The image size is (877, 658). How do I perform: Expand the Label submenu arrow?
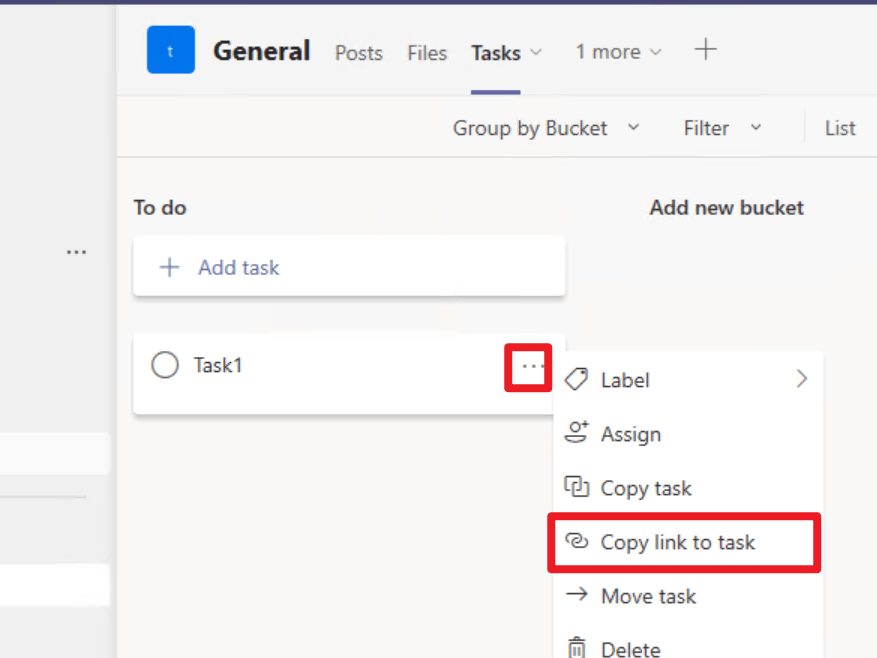tap(801, 380)
